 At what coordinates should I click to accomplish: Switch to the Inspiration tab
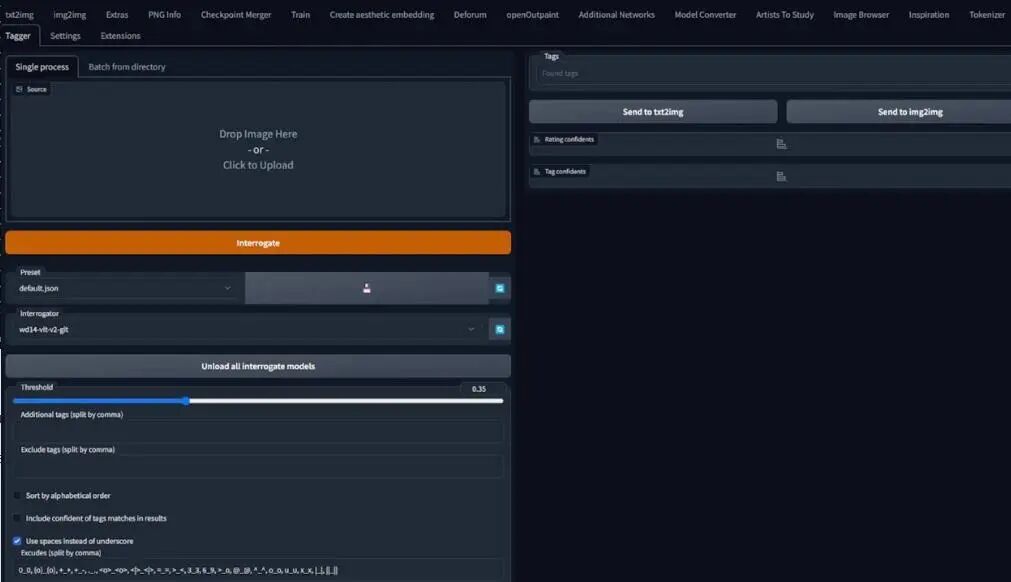pos(928,14)
